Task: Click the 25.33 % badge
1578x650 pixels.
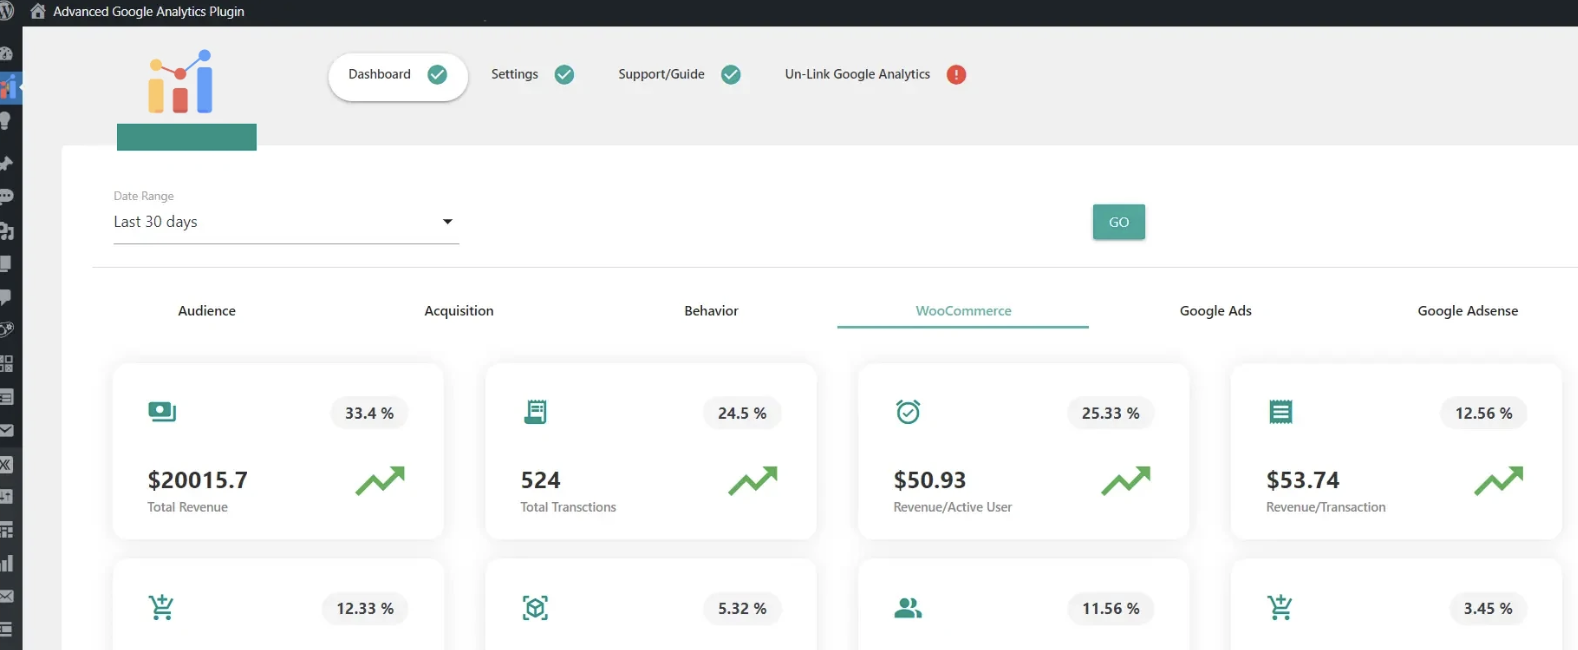Action: [1110, 413]
